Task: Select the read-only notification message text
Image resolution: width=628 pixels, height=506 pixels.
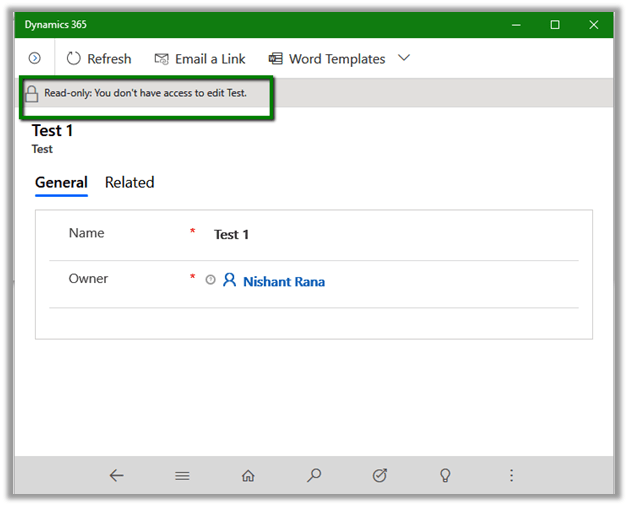Action: [145, 93]
